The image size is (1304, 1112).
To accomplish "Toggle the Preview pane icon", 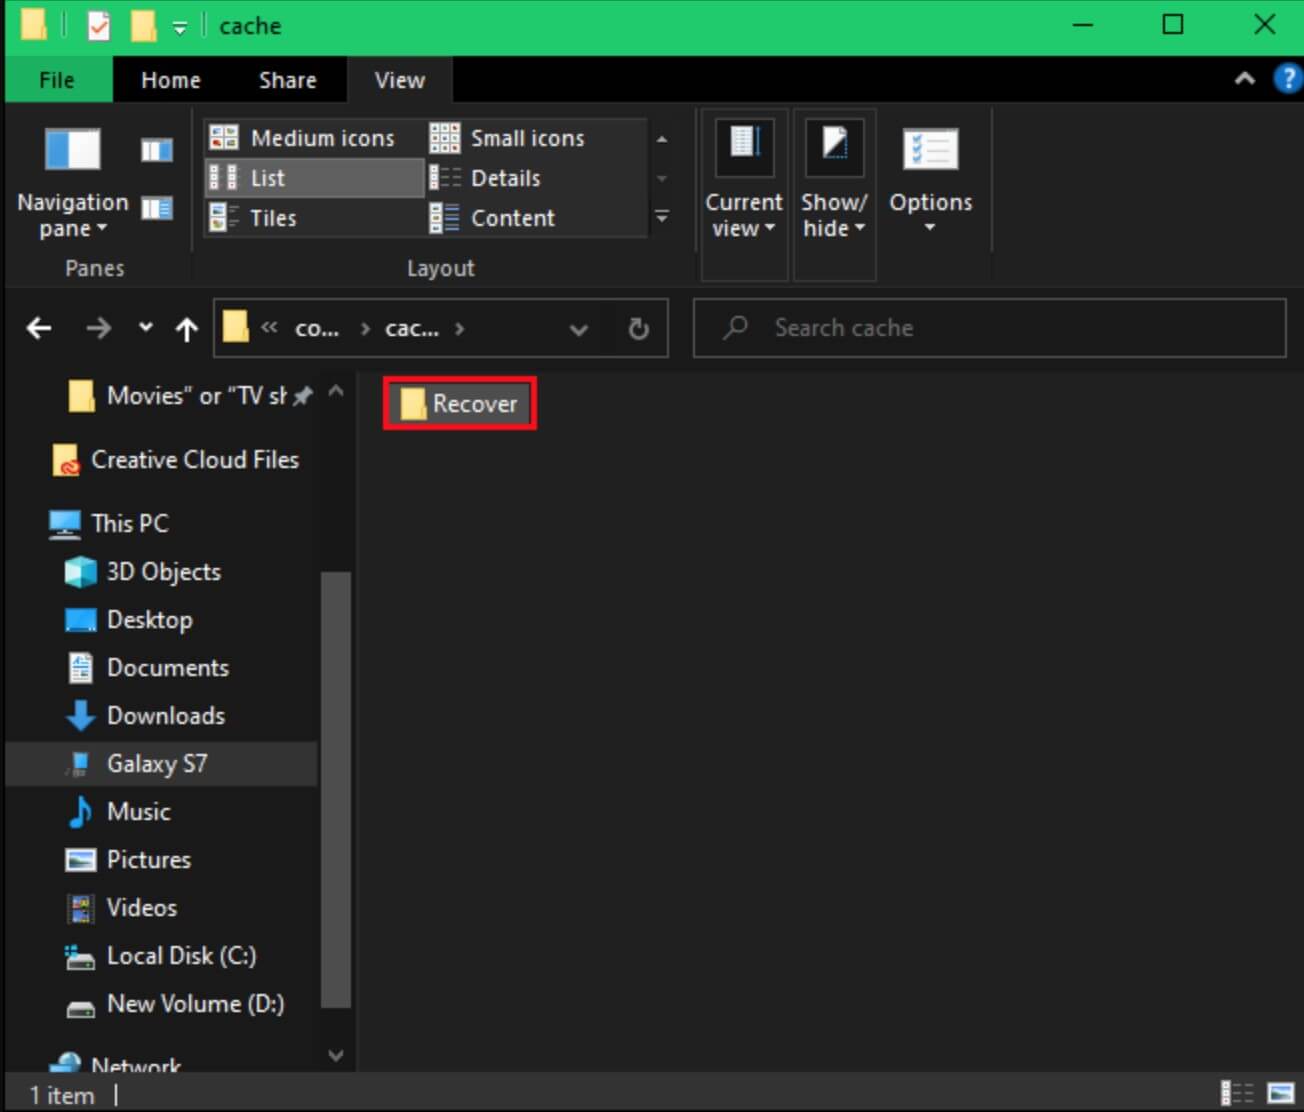I will [156, 150].
